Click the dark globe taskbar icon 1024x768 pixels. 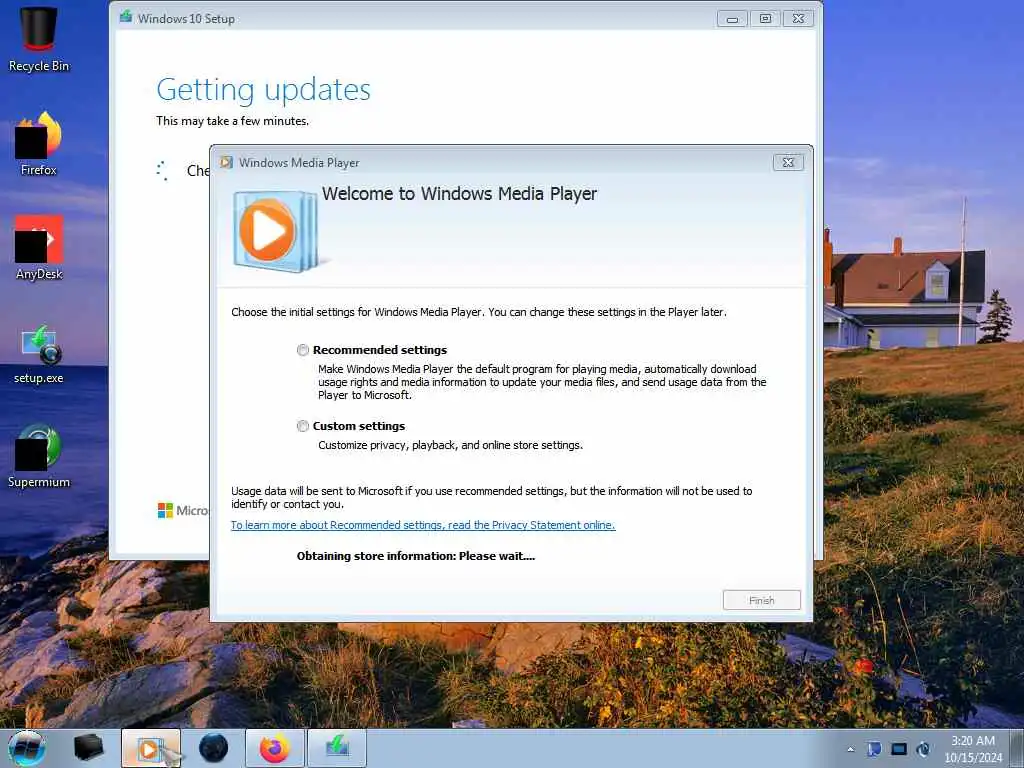point(213,748)
